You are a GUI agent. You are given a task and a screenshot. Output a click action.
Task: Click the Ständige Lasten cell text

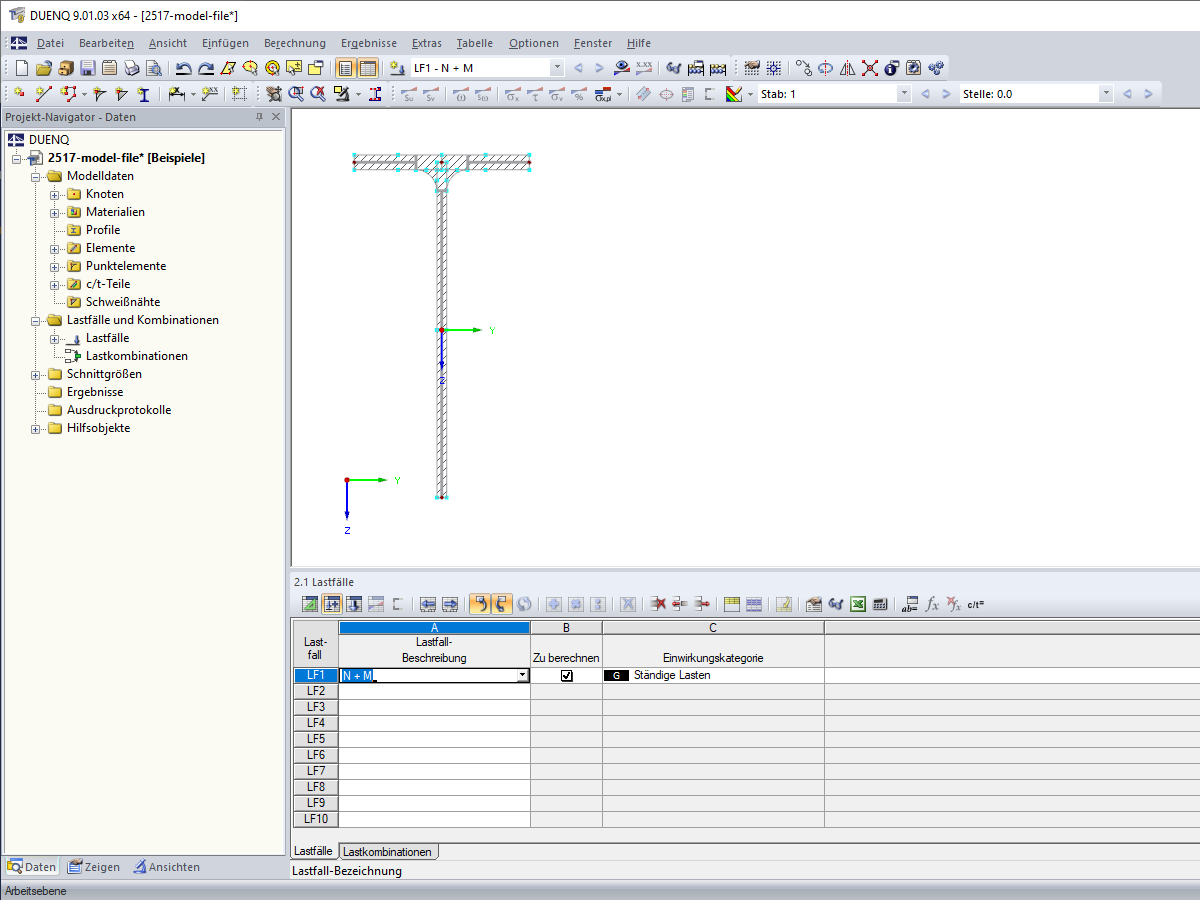tap(673, 676)
